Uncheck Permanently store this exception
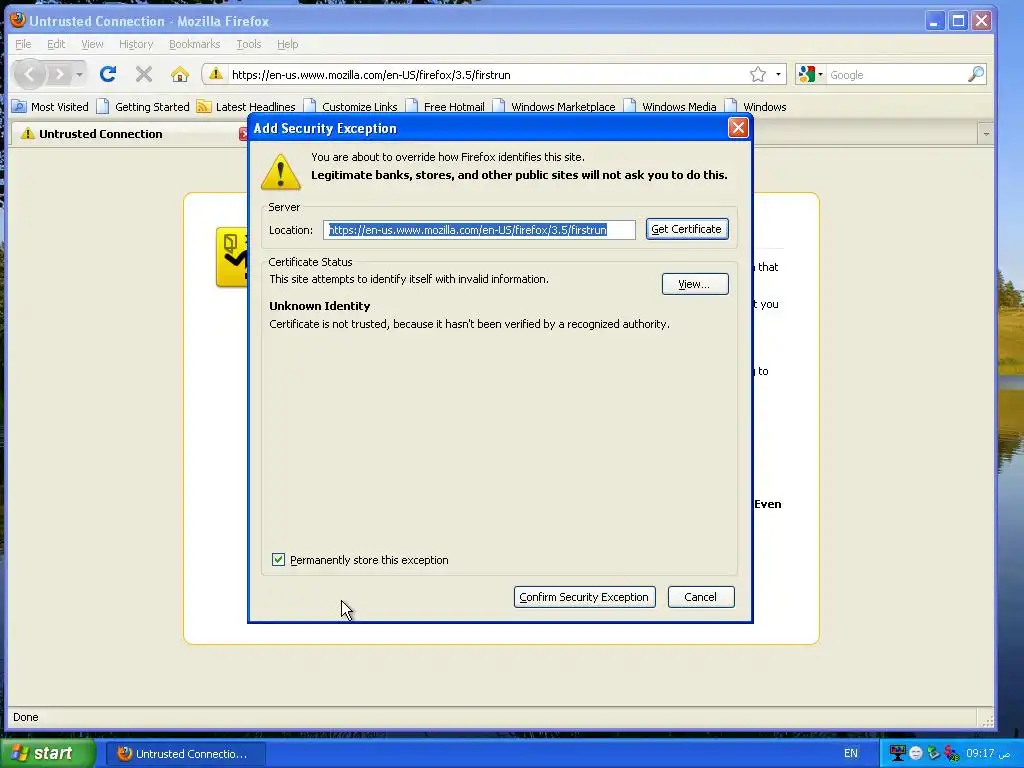Screen dimensions: 1024x768 click(279, 560)
